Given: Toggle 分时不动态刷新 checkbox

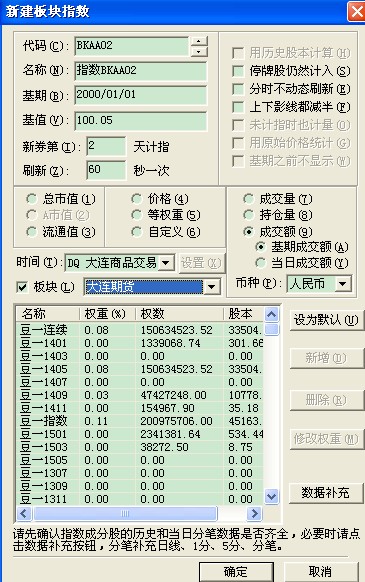Looking at the screenshot, I should [x=238, y=89].
